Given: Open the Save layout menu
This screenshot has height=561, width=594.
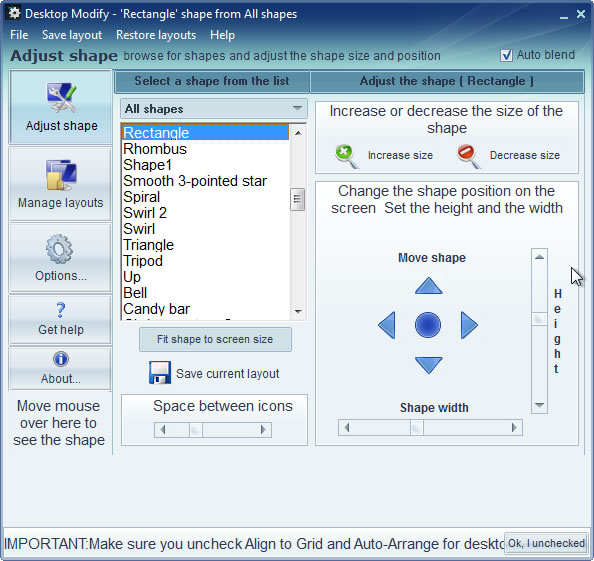Looking at the screenshot, I should (x=72, y=35).
